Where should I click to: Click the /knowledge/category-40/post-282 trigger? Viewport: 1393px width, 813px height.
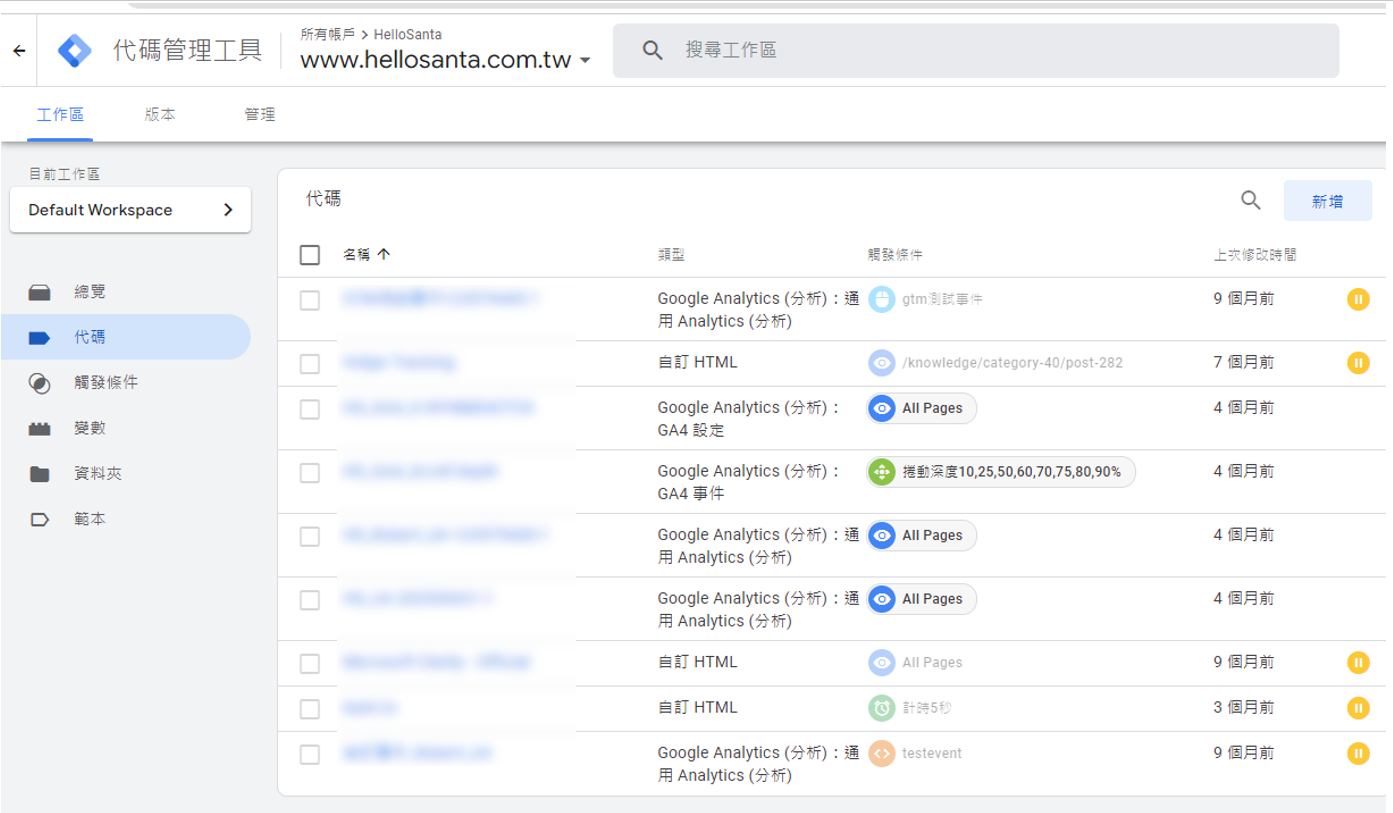996,363
